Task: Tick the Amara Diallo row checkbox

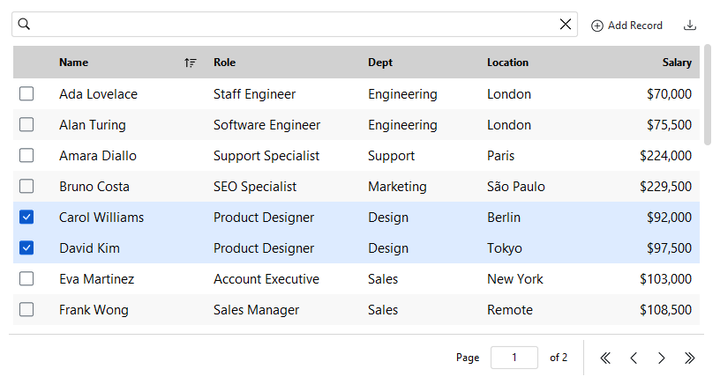Action: tap(27, 155)
